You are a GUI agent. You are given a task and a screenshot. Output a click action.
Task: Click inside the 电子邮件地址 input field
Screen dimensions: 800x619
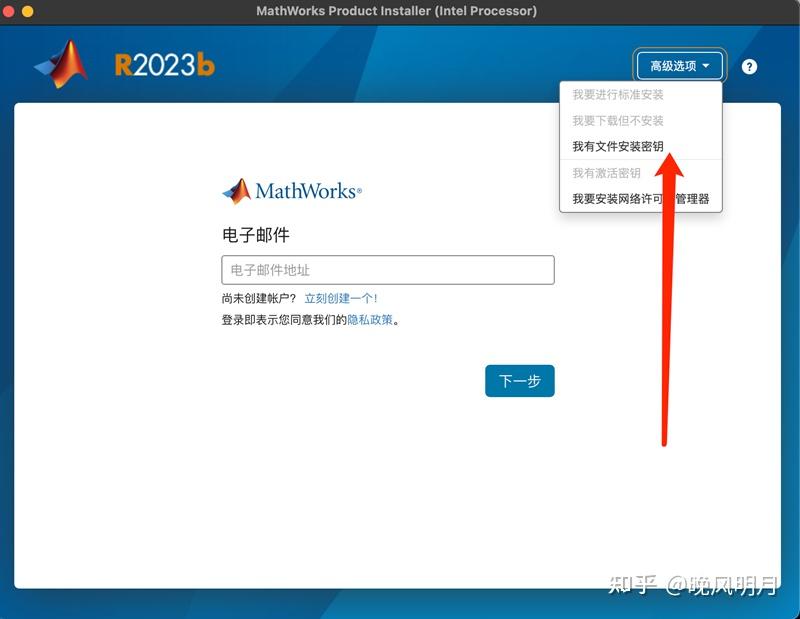pyautogui.click(x=388, y=270)
